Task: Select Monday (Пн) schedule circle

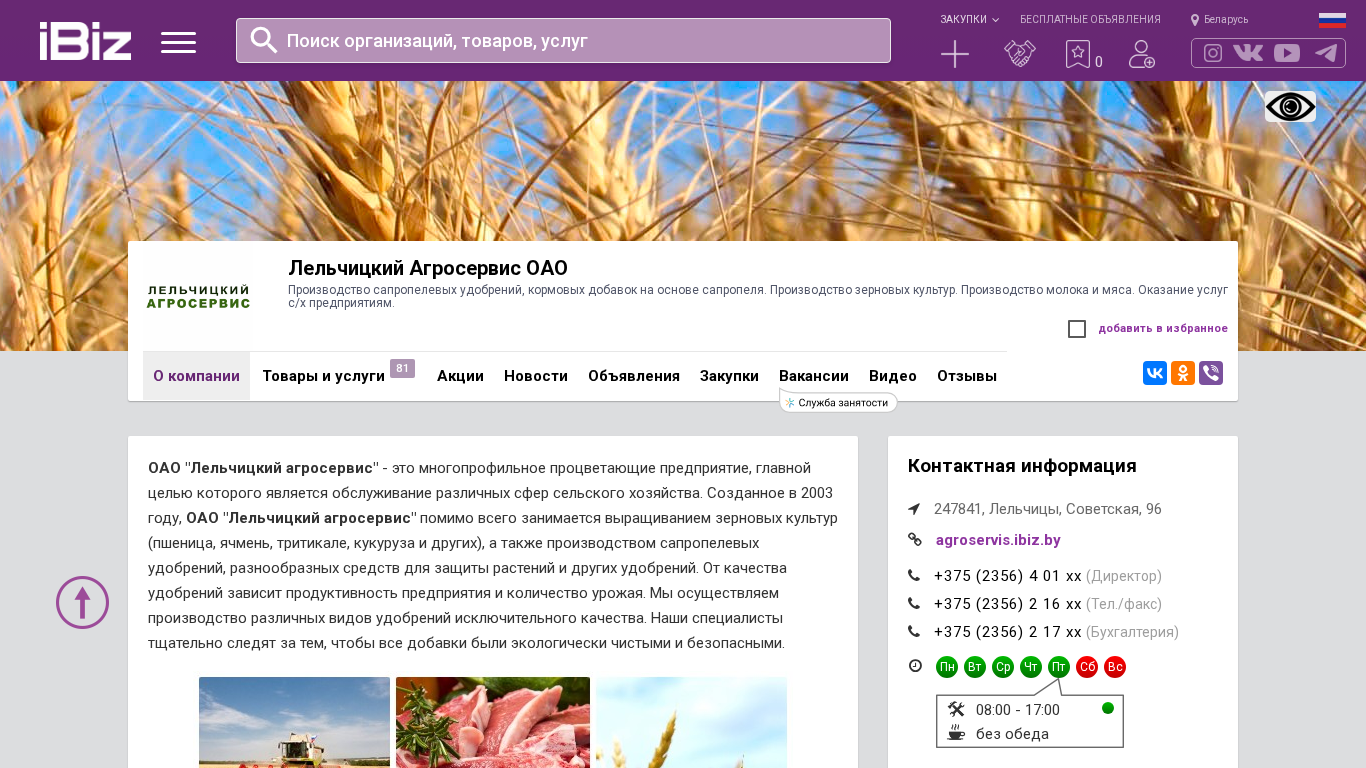Action: click(947, 667)
